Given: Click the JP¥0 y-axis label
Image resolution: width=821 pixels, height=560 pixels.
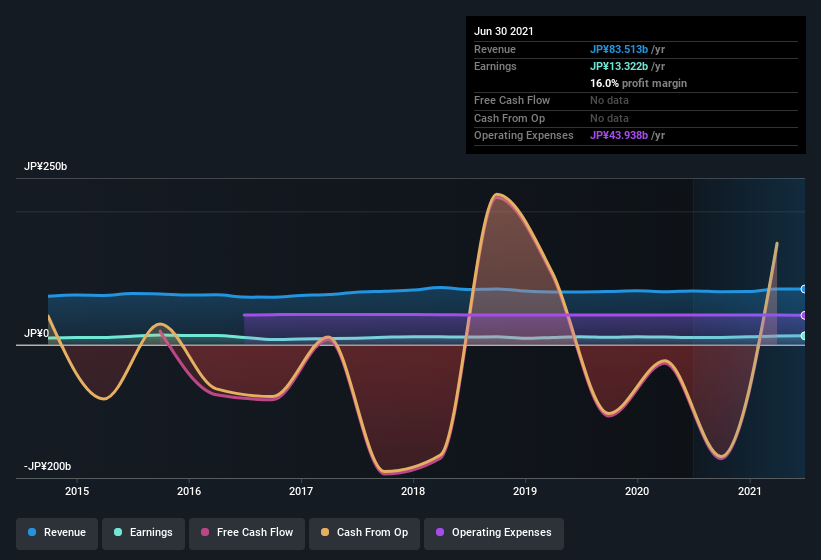Looking at the screenshot, I should [36, 333].
